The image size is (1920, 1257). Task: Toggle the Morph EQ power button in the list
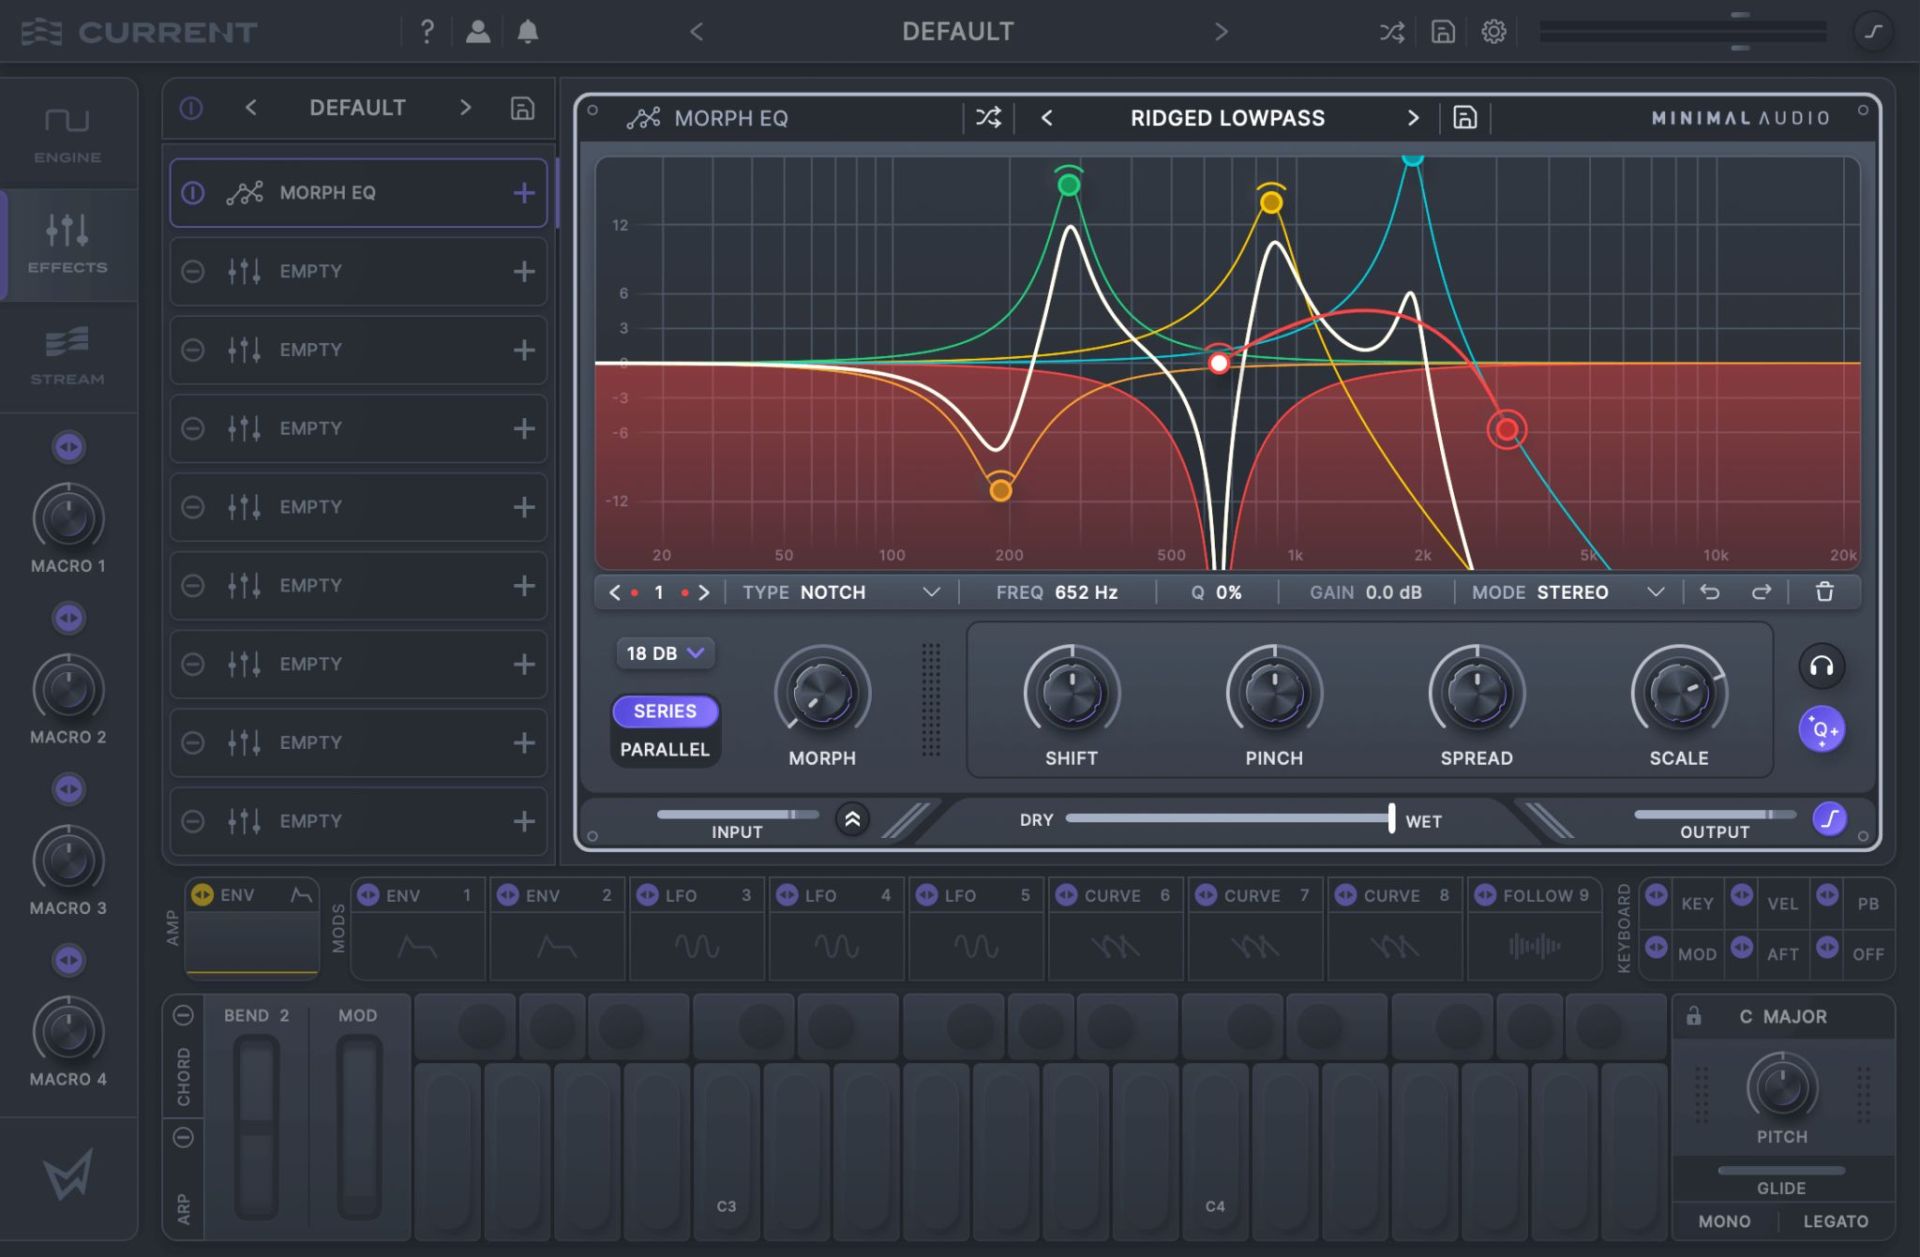click(x=193, y=192)
